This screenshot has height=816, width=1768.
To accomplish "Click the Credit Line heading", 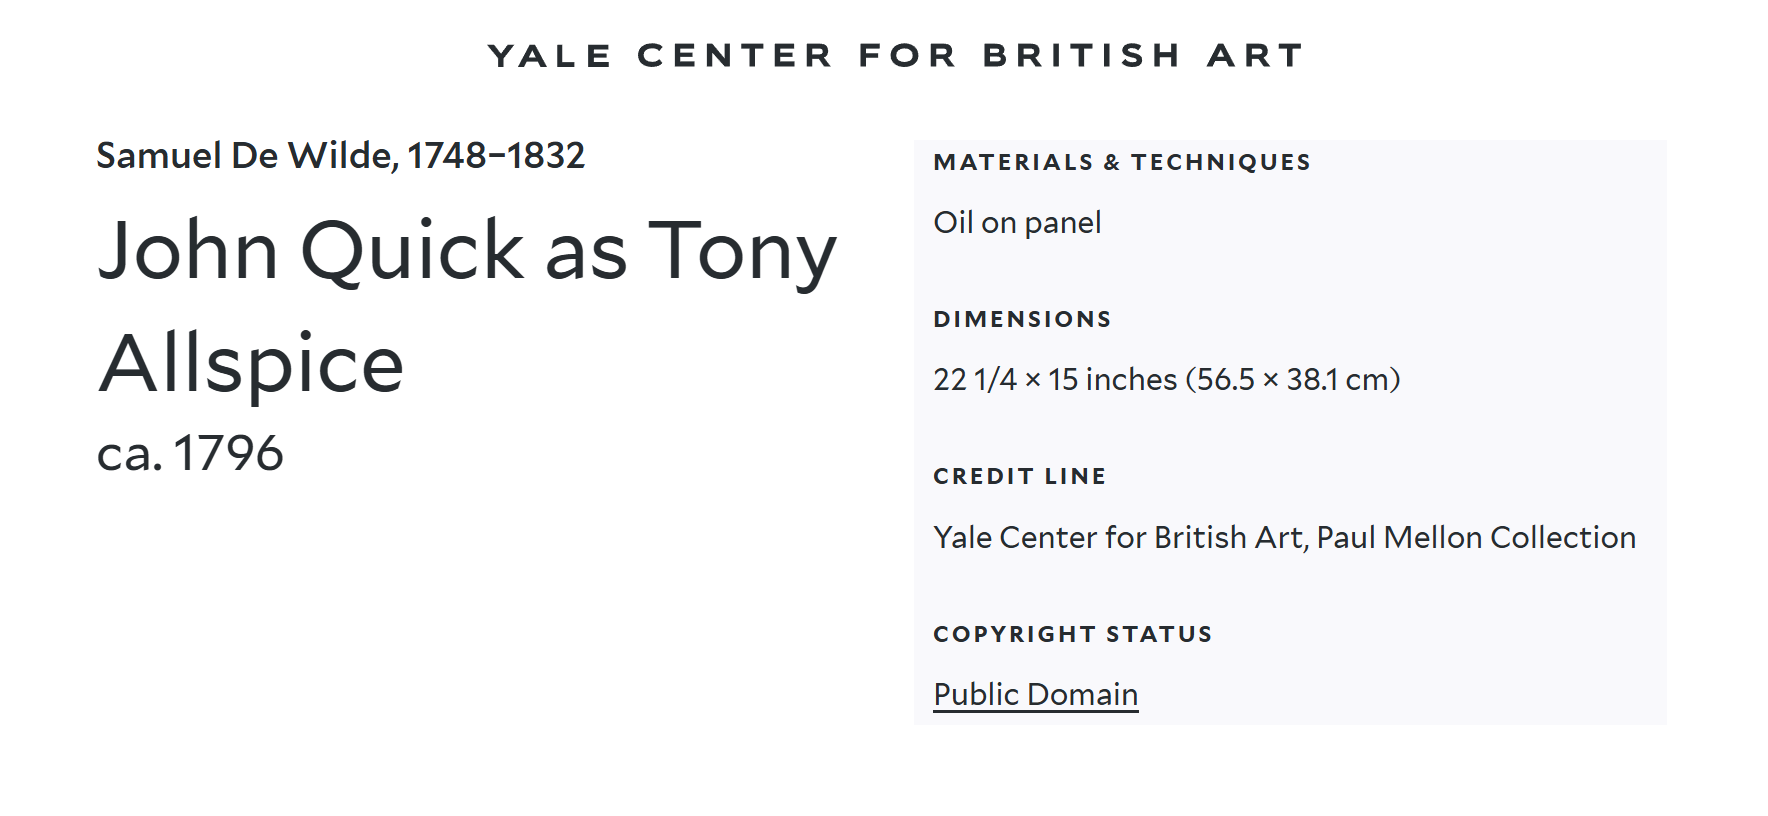I will (1019, 476).
